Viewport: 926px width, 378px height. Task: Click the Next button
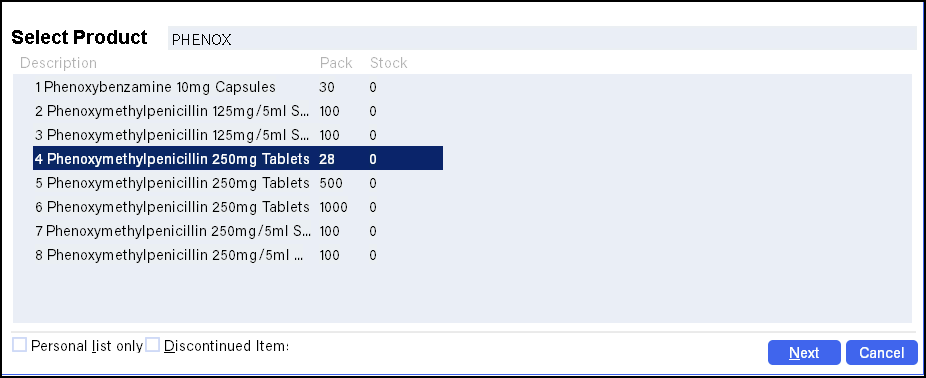click(804, 353)
